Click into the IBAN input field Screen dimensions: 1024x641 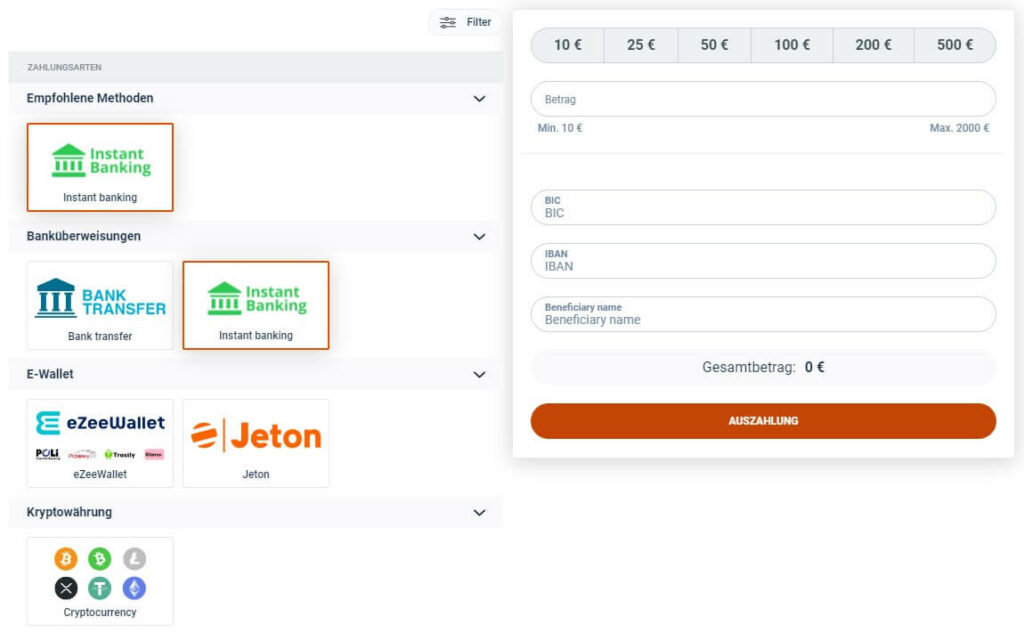tap(763, 261)
